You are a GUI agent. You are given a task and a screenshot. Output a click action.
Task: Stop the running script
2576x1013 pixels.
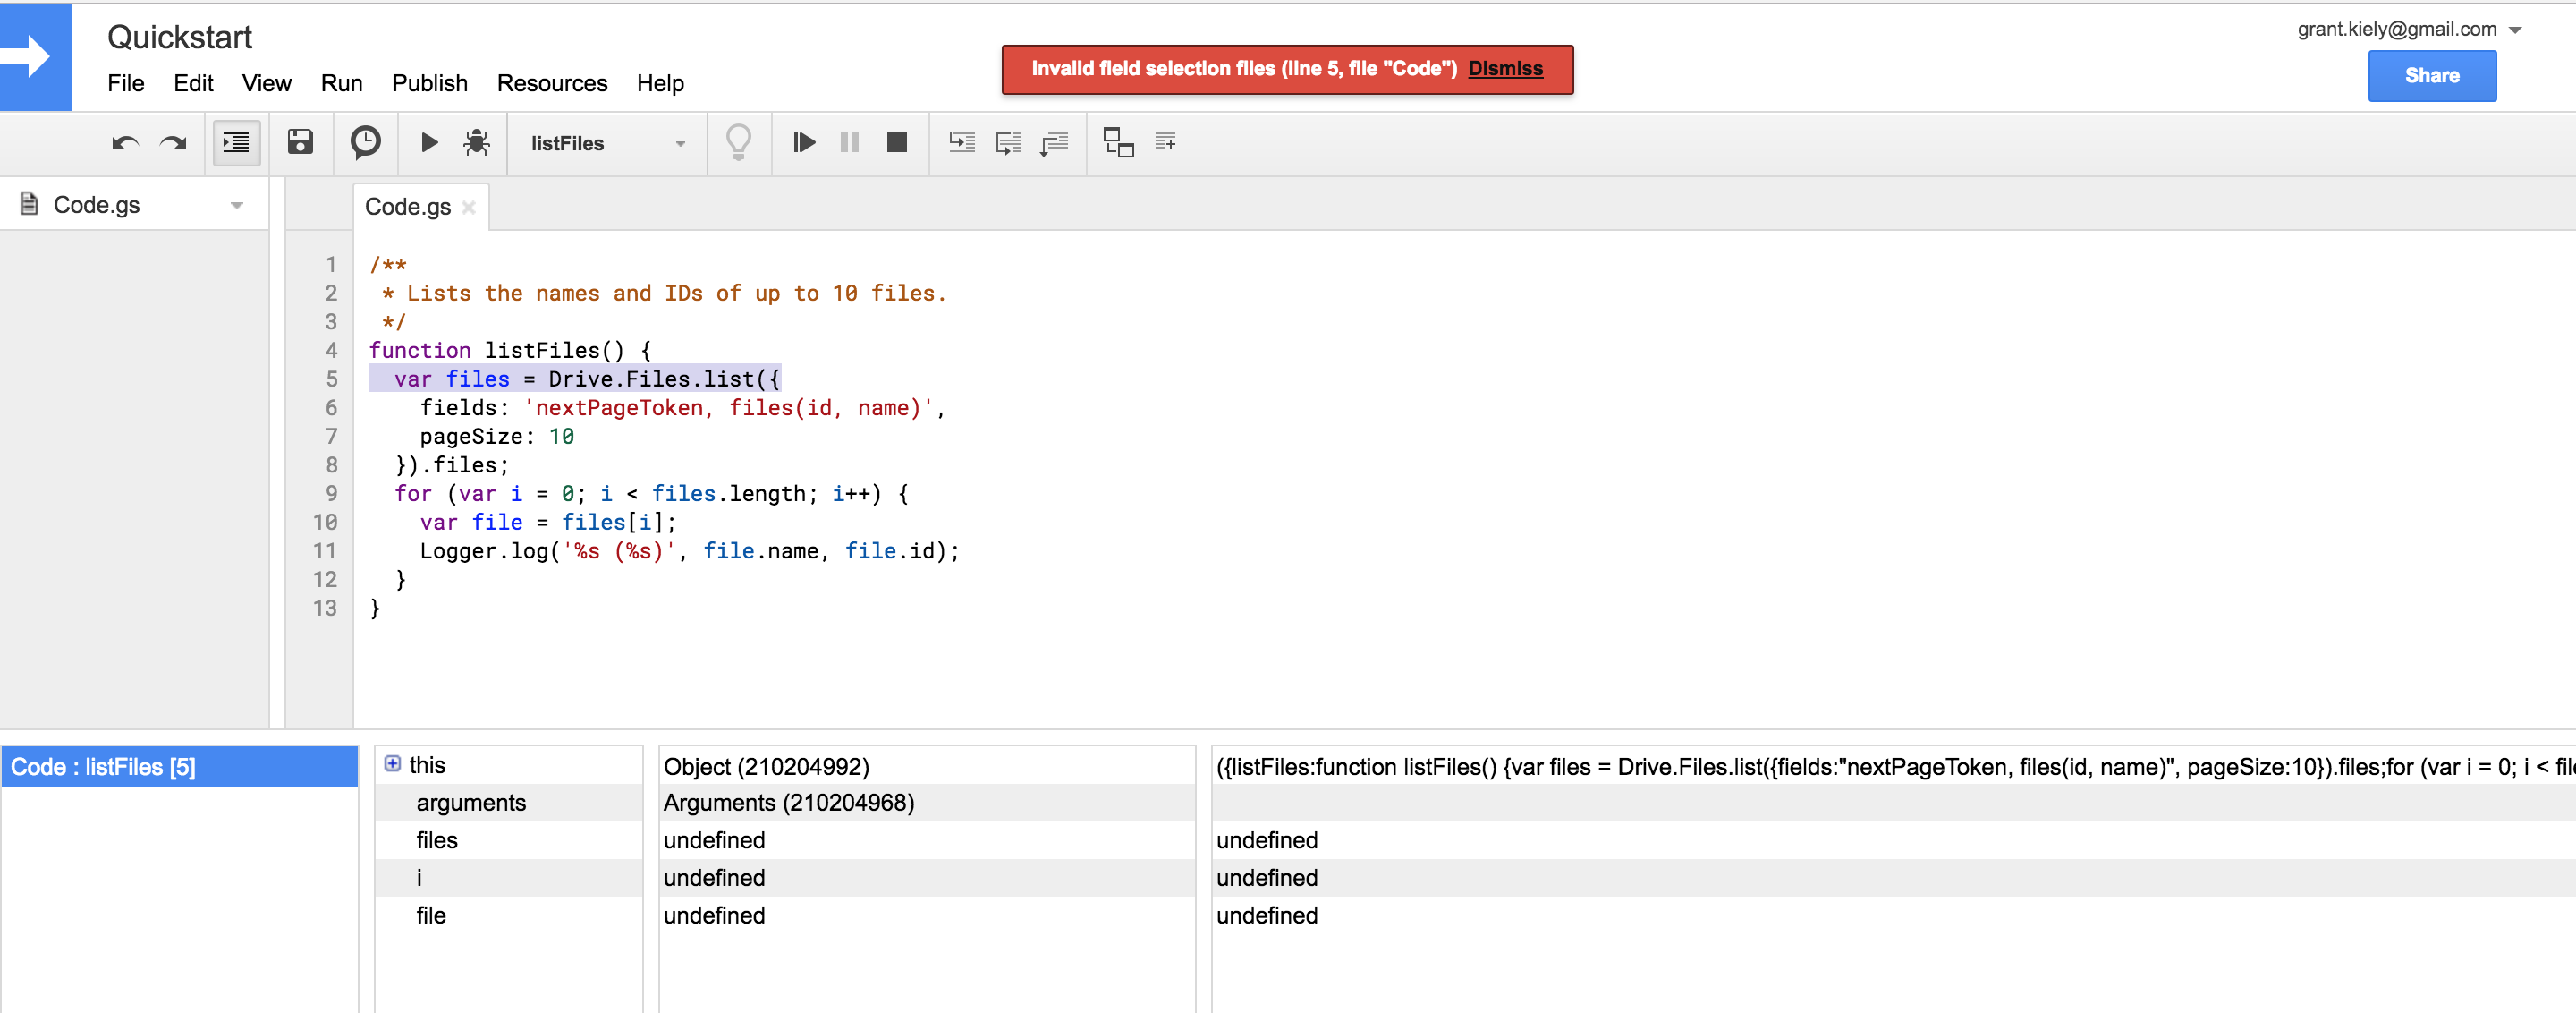point(897,143)
